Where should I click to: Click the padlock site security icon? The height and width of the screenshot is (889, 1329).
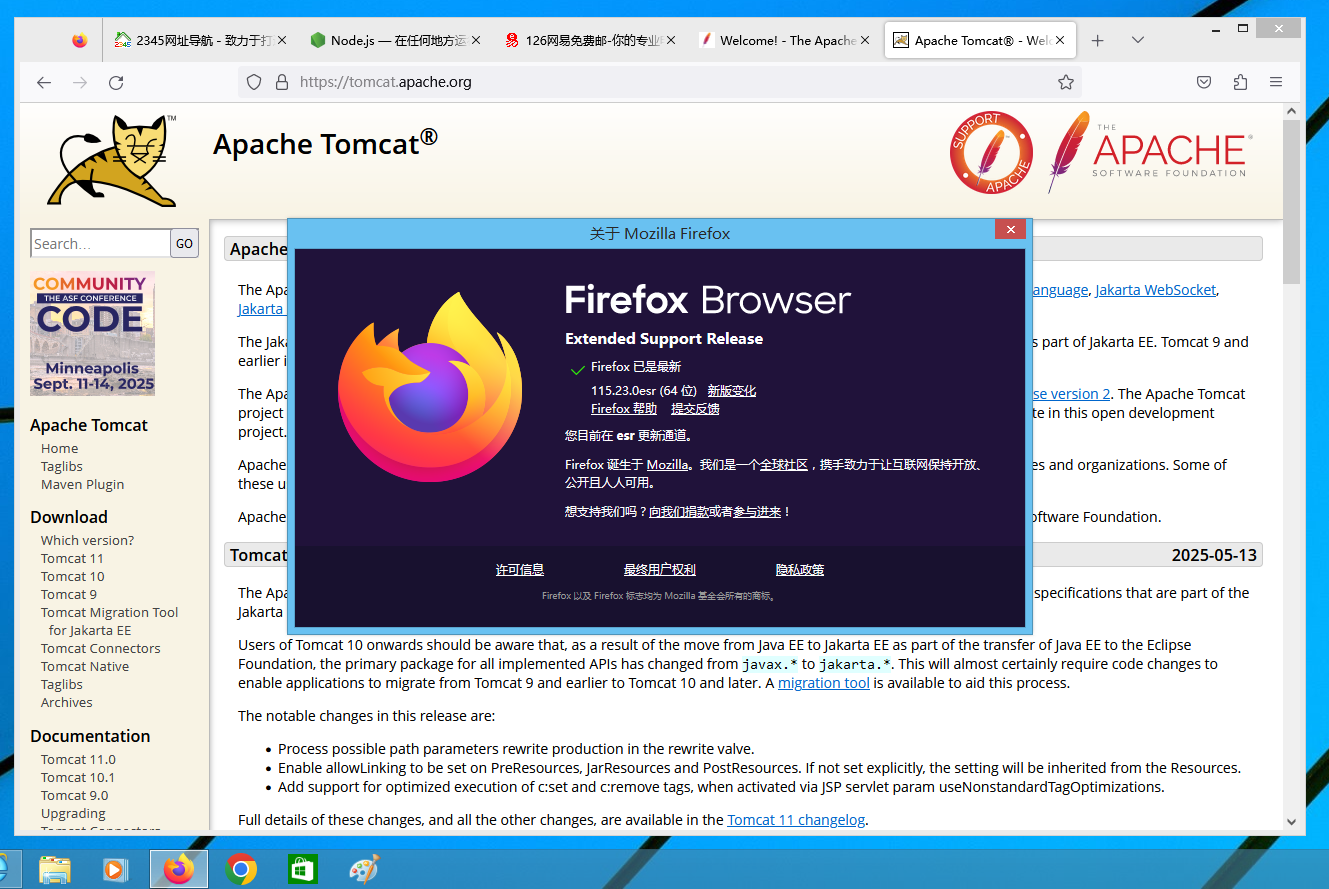[282, 82]
